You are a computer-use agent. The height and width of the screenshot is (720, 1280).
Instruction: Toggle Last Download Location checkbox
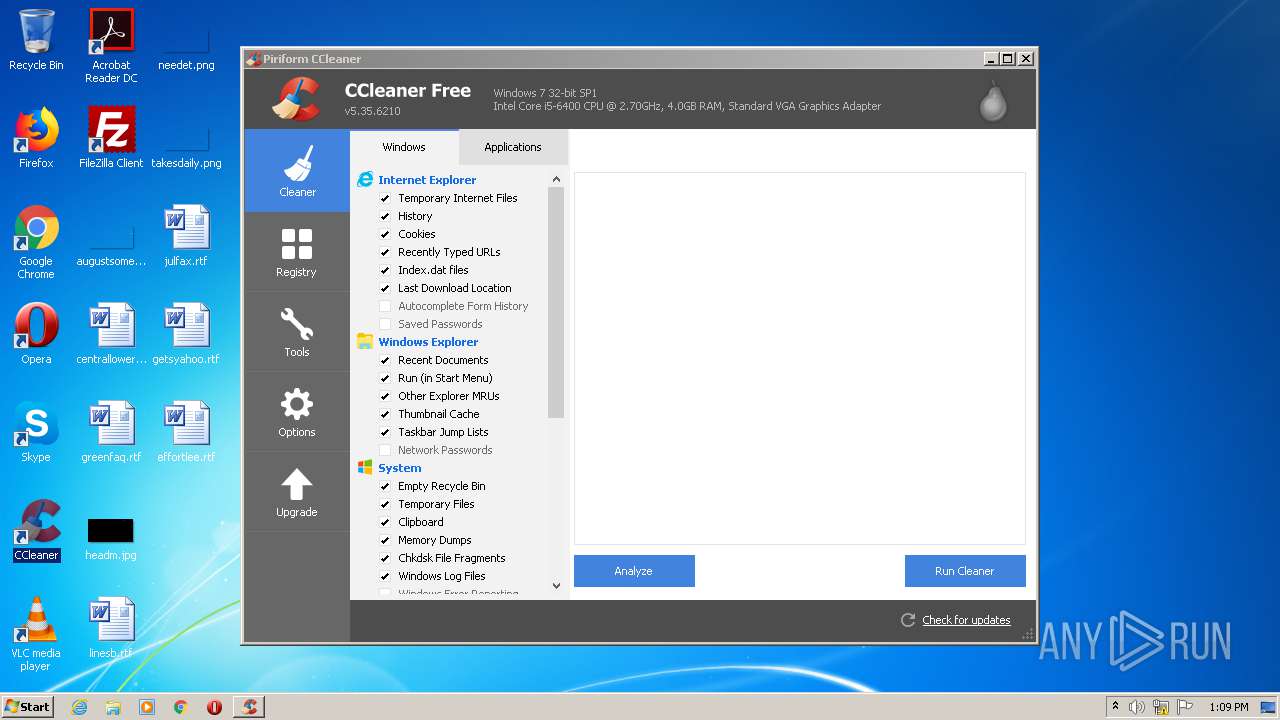pos(385,288)
